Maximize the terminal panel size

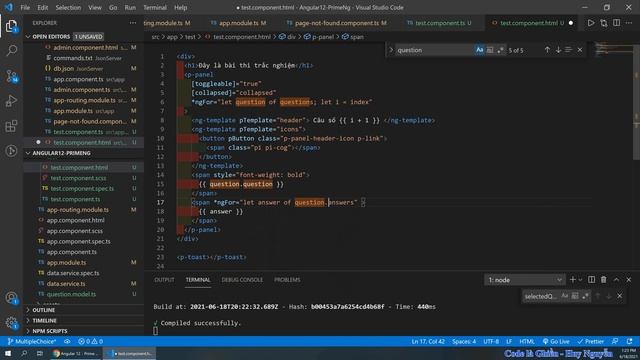[x=616, y=280]
